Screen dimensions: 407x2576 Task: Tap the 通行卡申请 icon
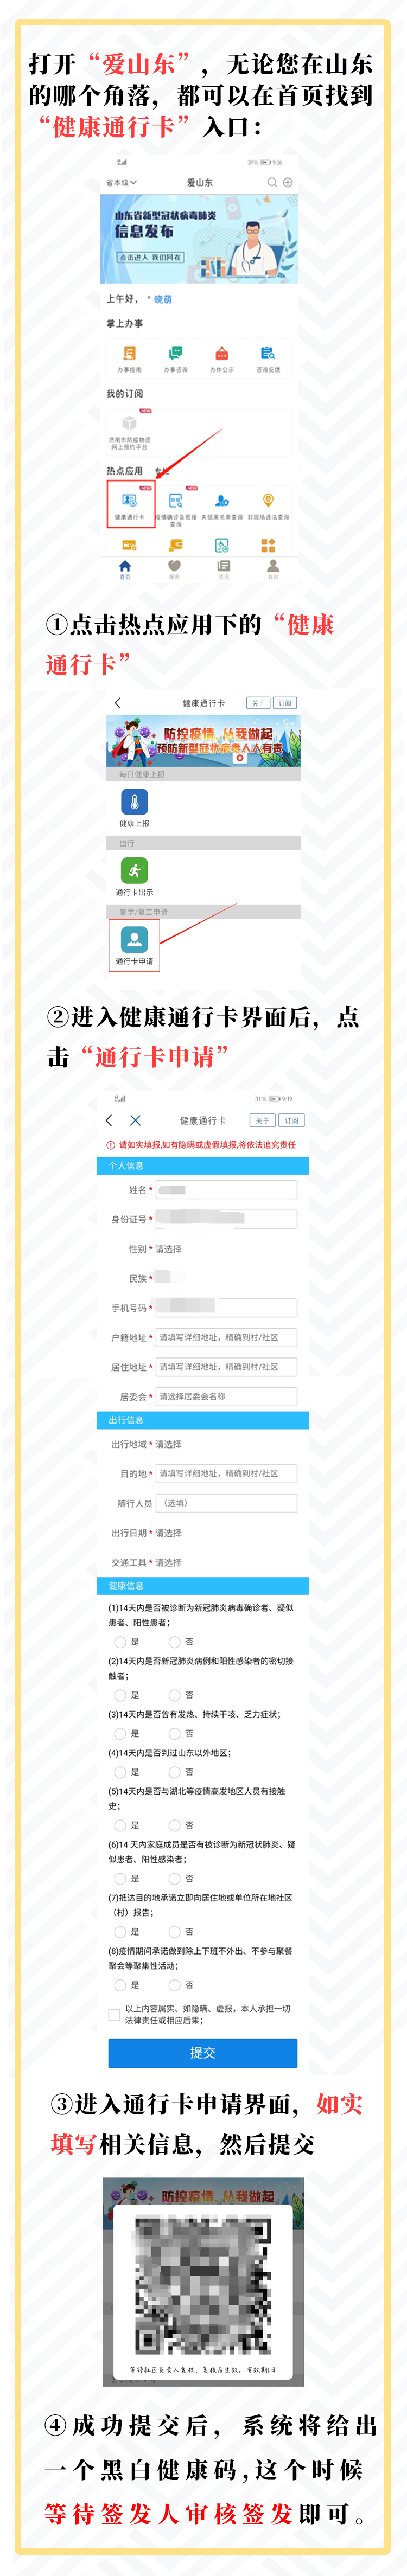click(x=134, y=939)
